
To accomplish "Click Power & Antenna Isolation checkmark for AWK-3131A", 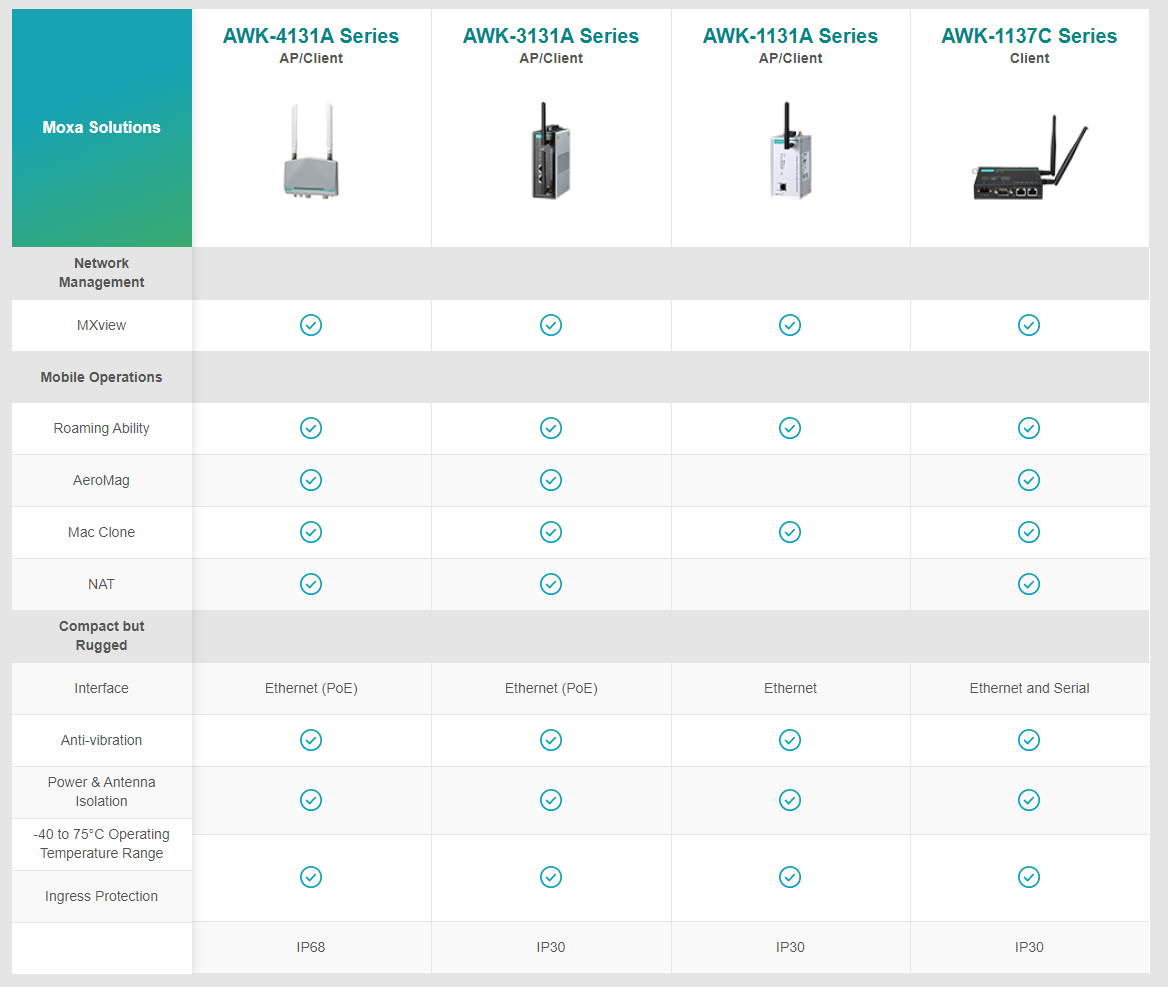I will (x=550, y=801).
